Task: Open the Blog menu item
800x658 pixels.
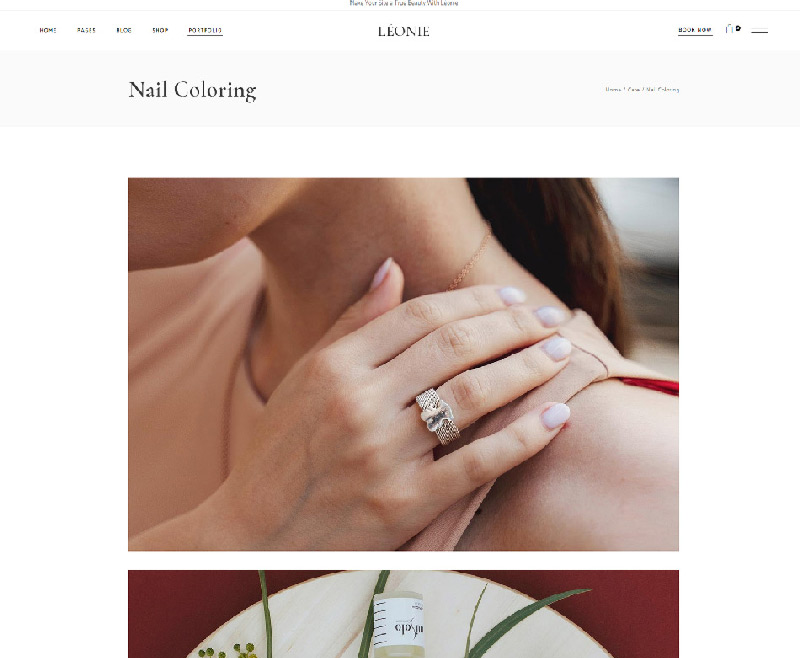Action: pos(124,31)
